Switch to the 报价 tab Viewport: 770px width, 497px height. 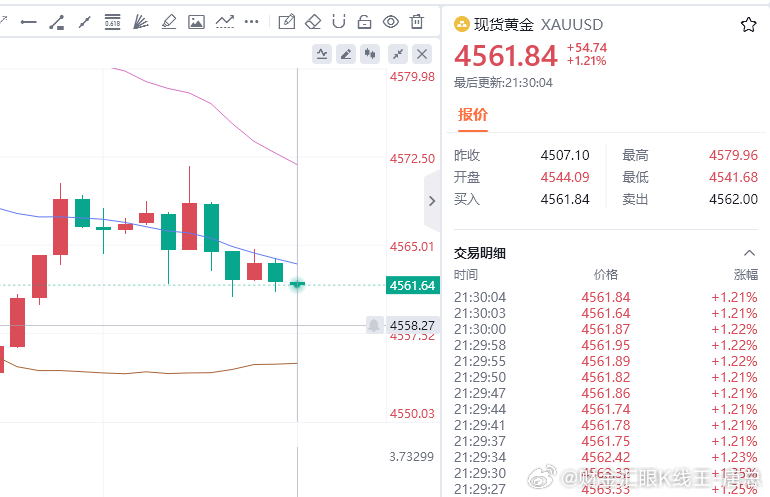pyautogui.click(x=472, y=115)
